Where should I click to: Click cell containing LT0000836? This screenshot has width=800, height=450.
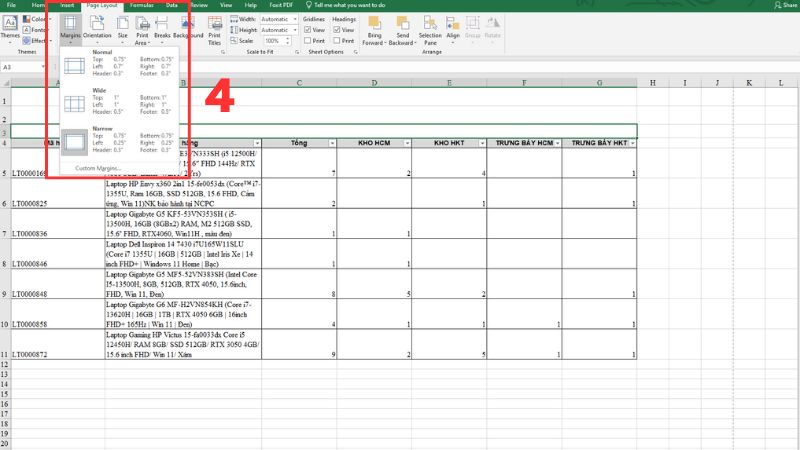(58, 223)
